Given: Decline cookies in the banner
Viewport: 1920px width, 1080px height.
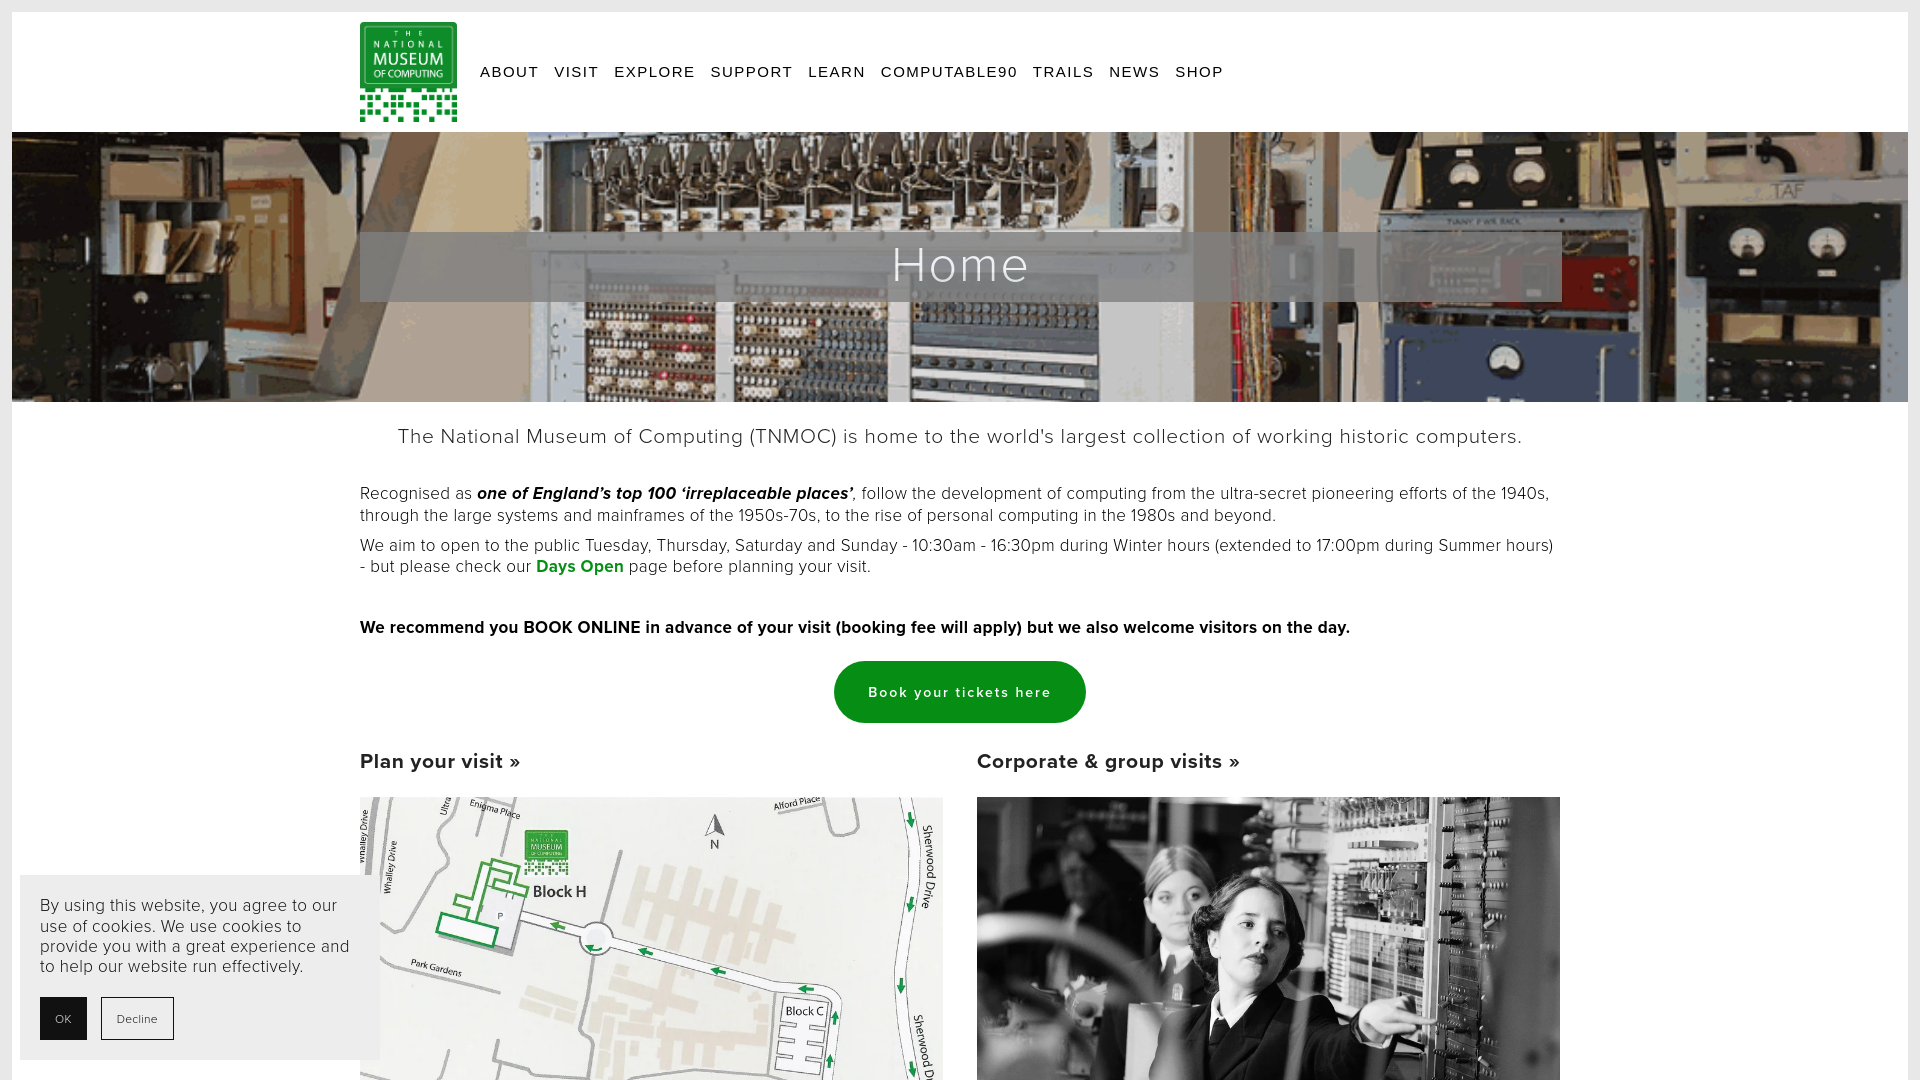Looking at the screenshot, I should click(137, 1019).
